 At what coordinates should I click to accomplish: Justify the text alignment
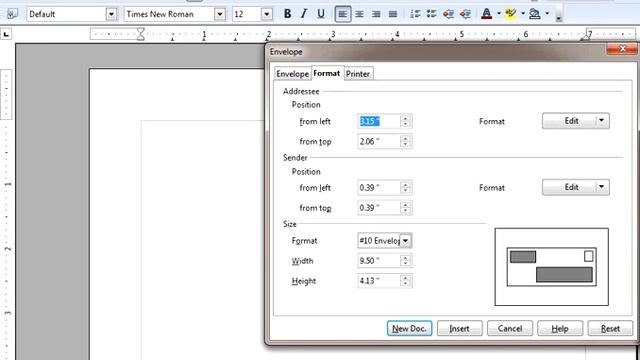393,14
